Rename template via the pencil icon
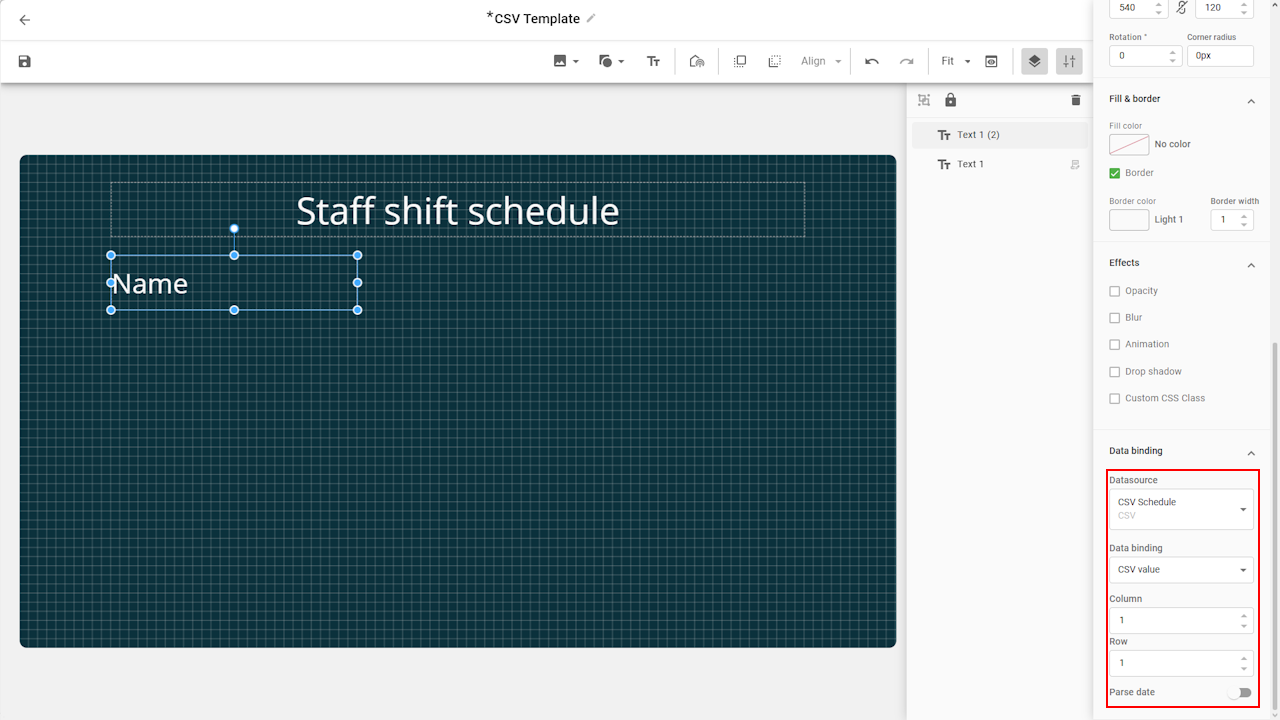 coord(591,19)
